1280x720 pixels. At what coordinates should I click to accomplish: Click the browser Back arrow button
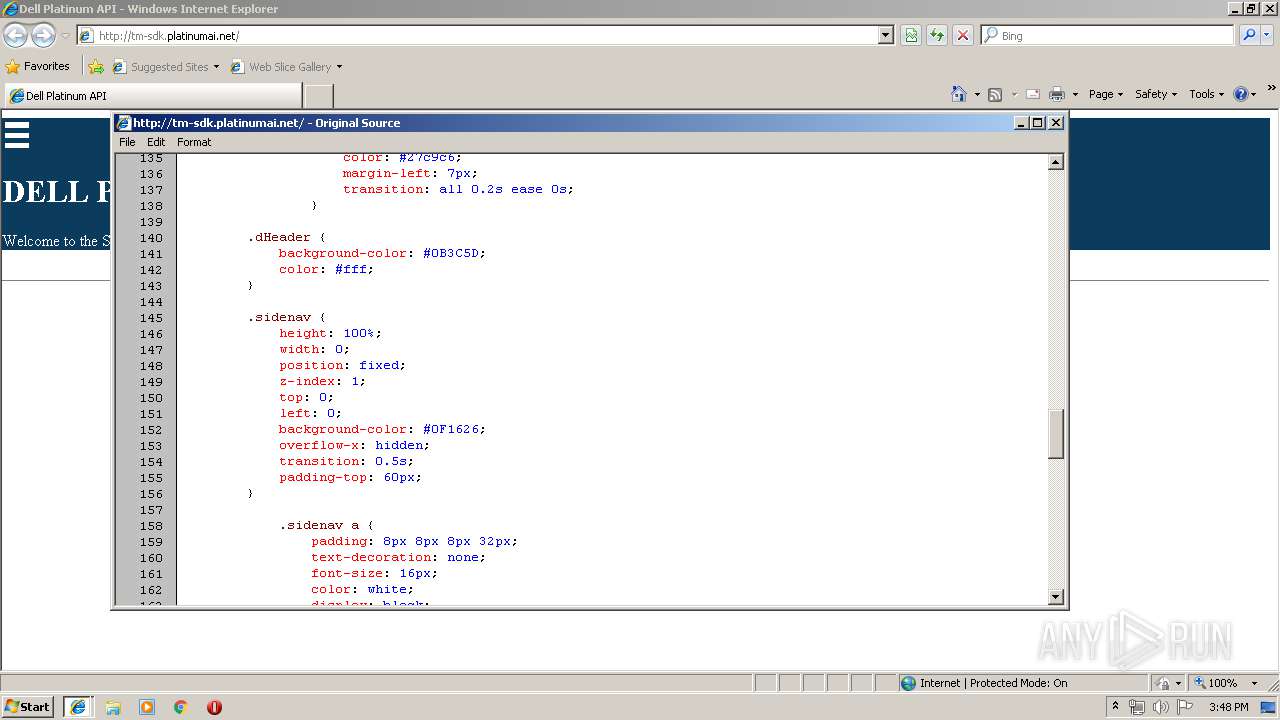point(16,36)
